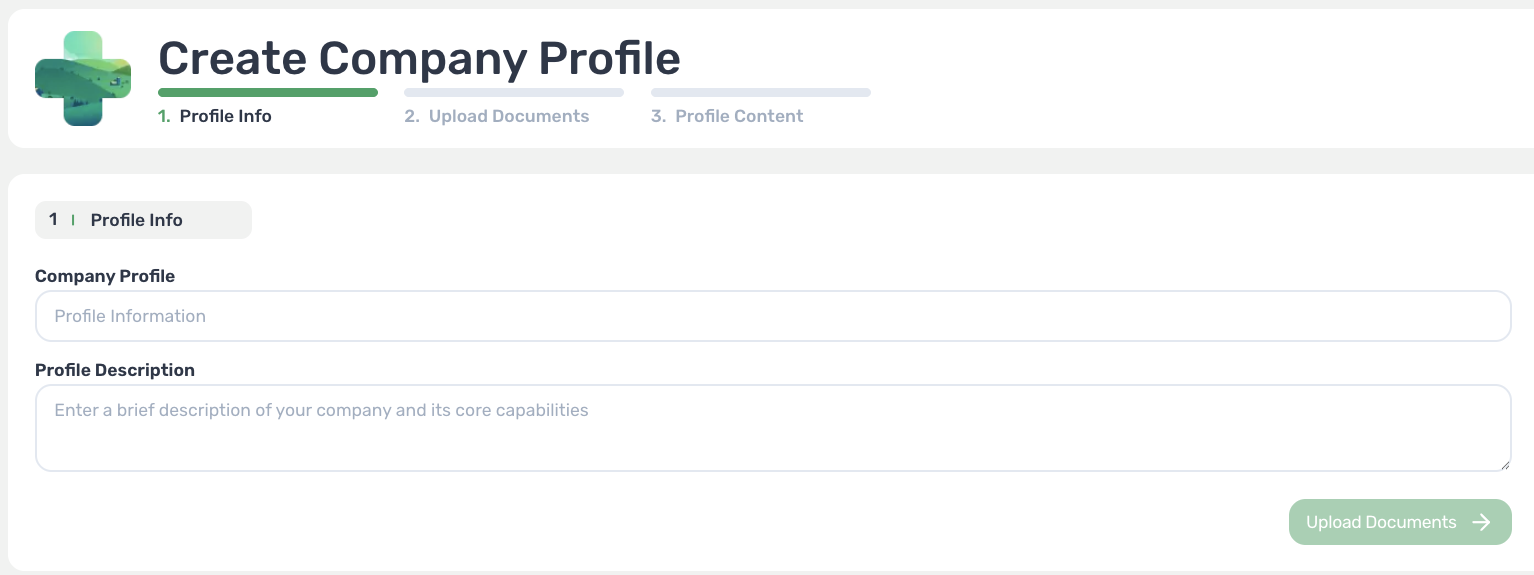This screenshot has height=575, width=1534.
Task: Click the green divider in Profile Info badge
Action: click(73, 220)
